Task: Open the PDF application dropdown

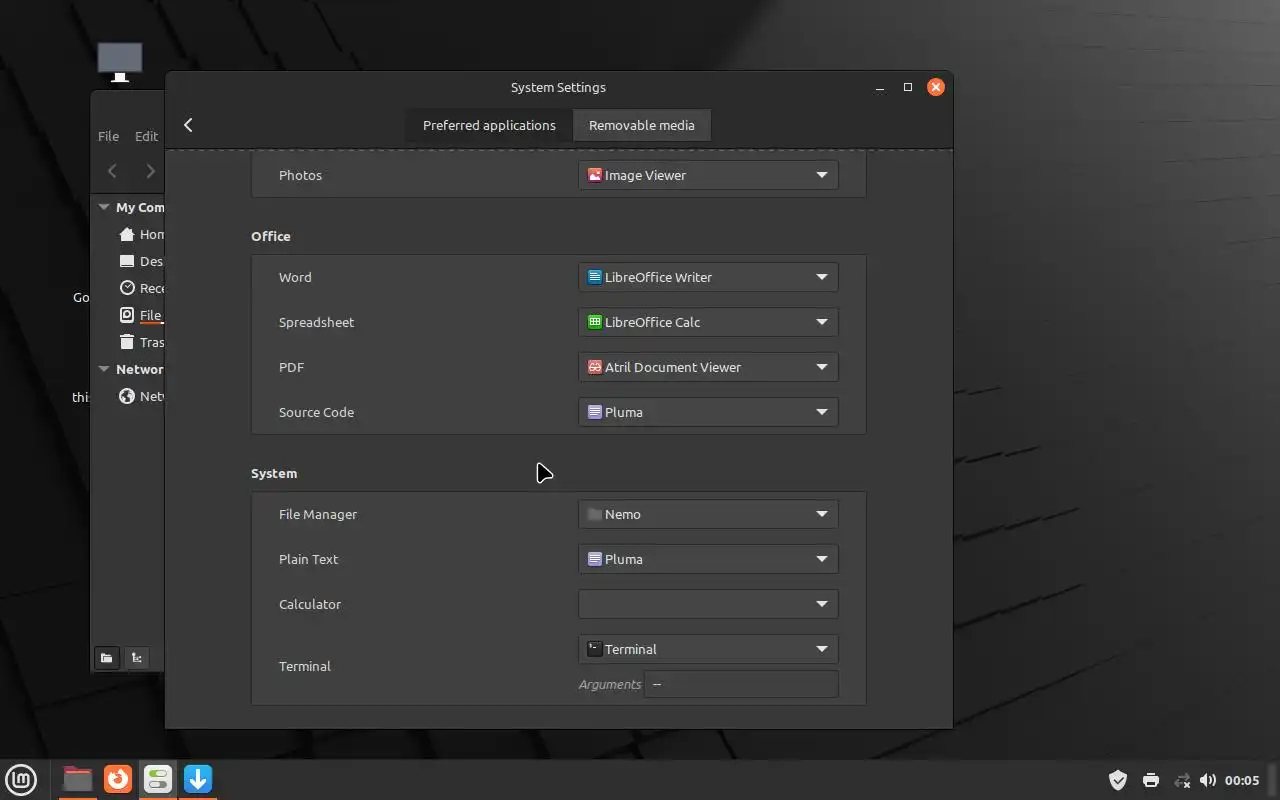Action: 708,367
